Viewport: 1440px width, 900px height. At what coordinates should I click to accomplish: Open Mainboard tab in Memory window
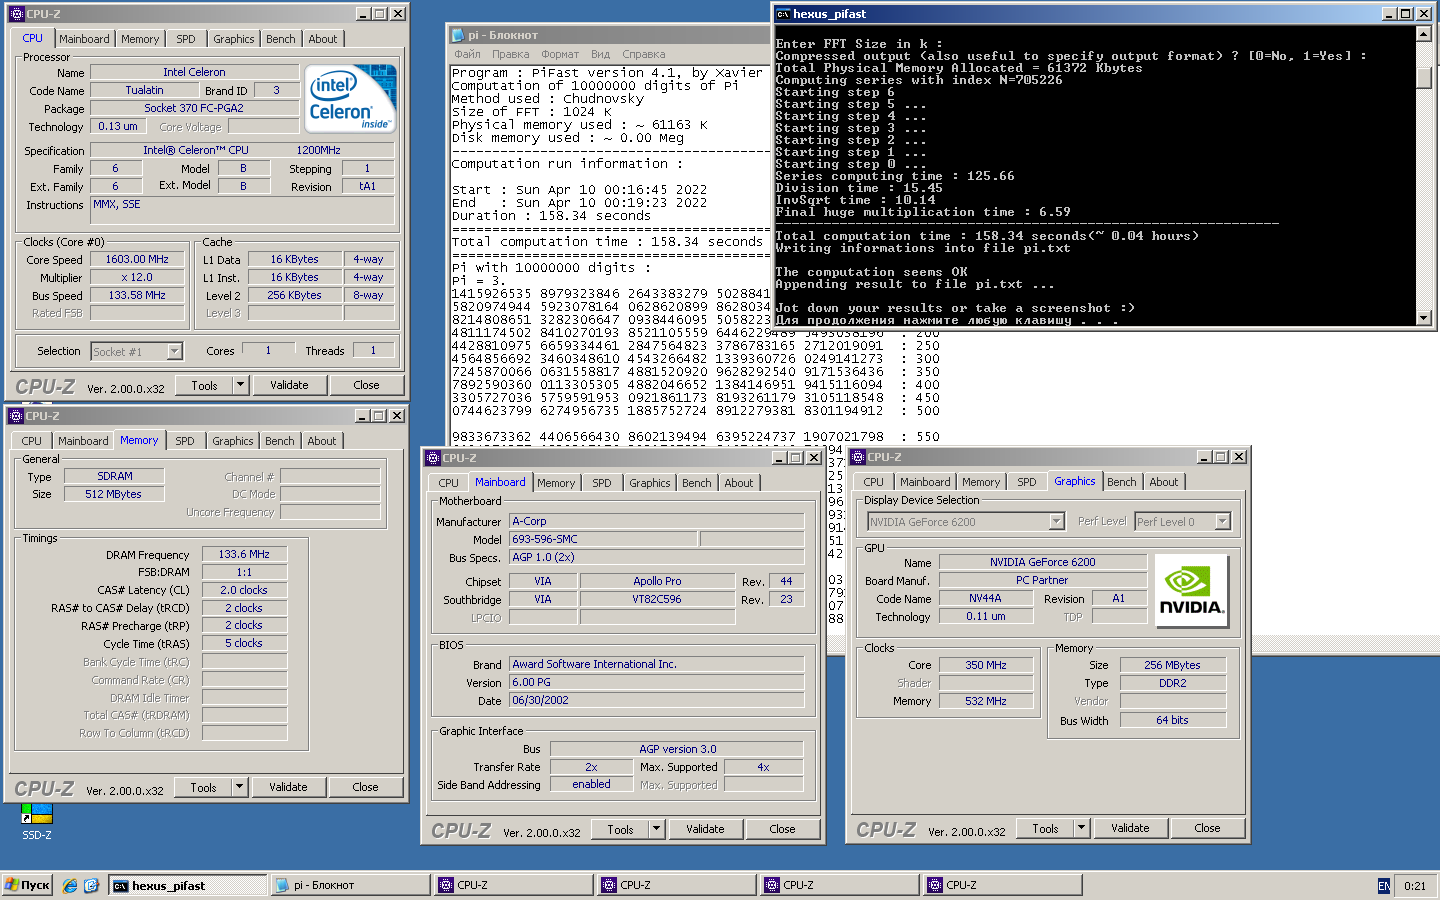[83, 441]
